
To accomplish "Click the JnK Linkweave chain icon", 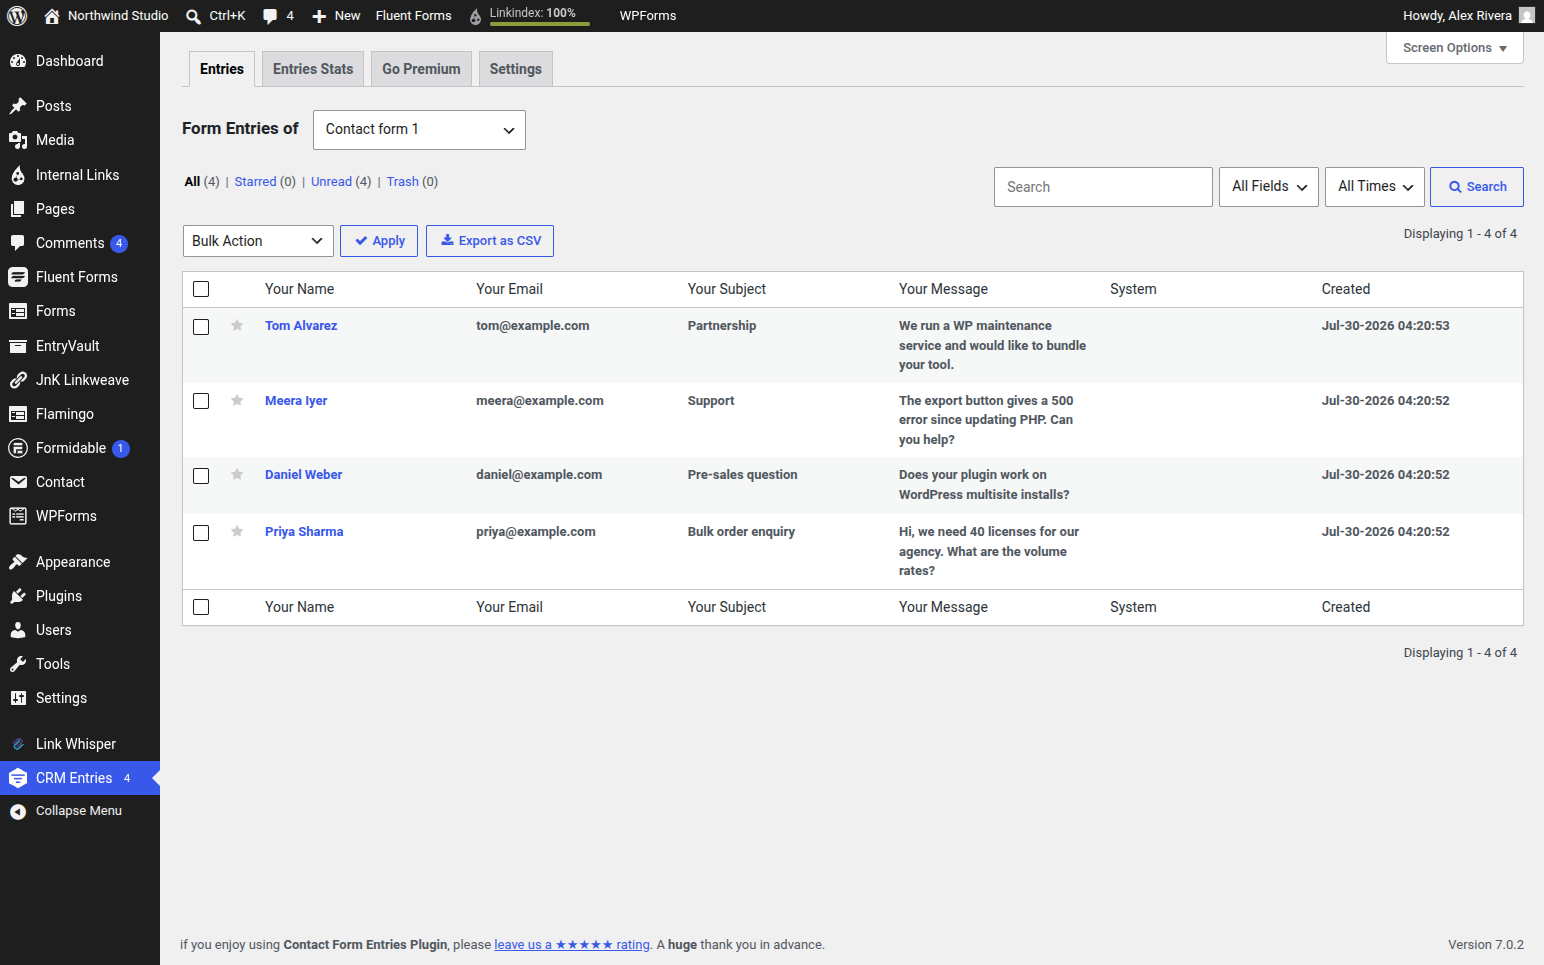I will [18, 380].
